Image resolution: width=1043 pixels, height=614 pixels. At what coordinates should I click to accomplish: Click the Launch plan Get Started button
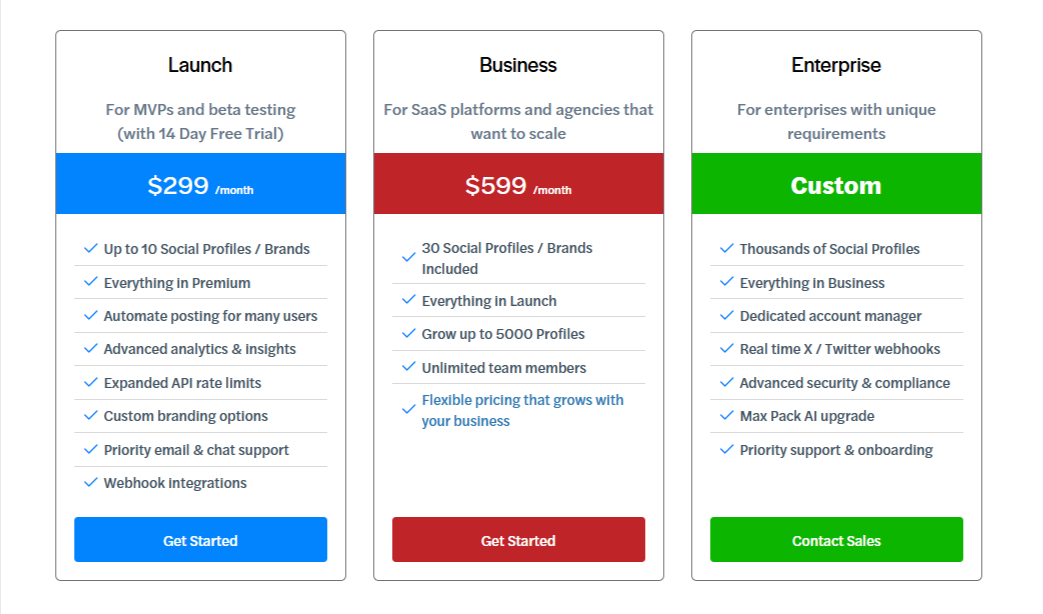coord(200,540)
